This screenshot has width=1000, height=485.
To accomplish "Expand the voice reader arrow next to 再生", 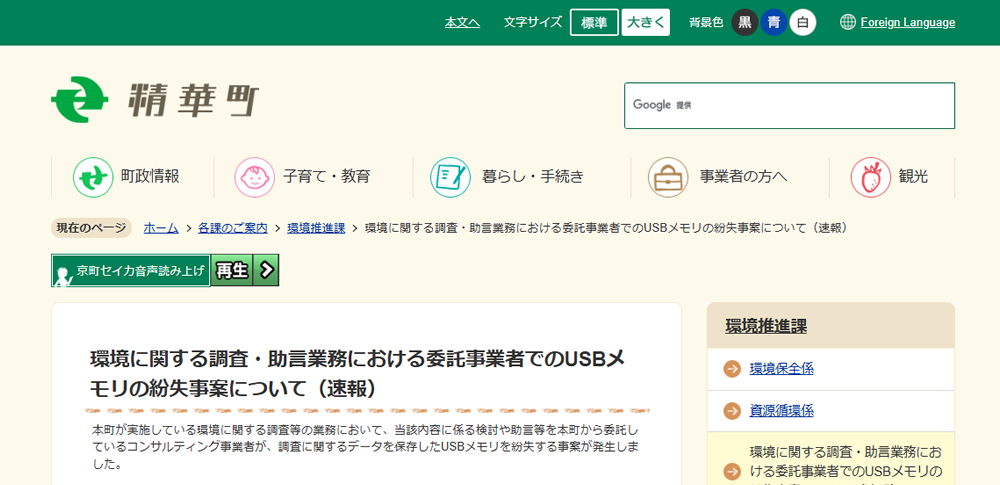I will click(266, 270).
